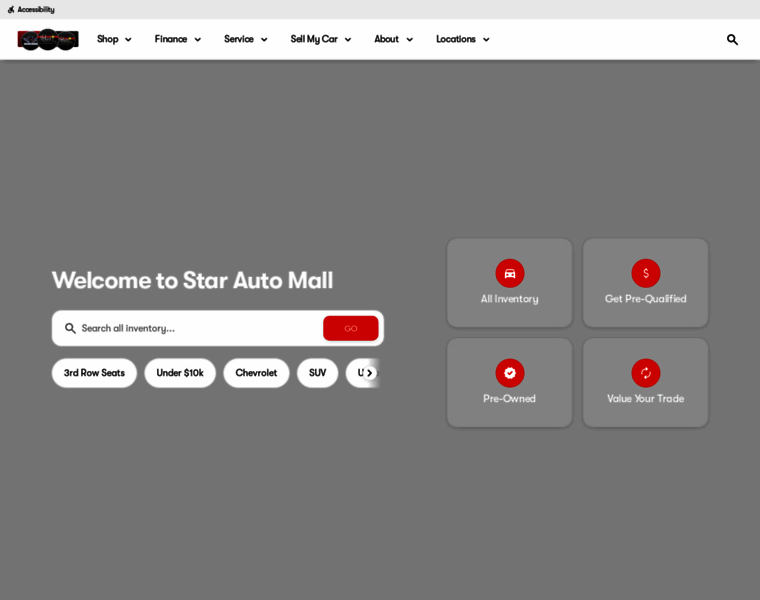Open the Get Pre-Qualified label link
760x600 pixels.
tap(646, 299)
